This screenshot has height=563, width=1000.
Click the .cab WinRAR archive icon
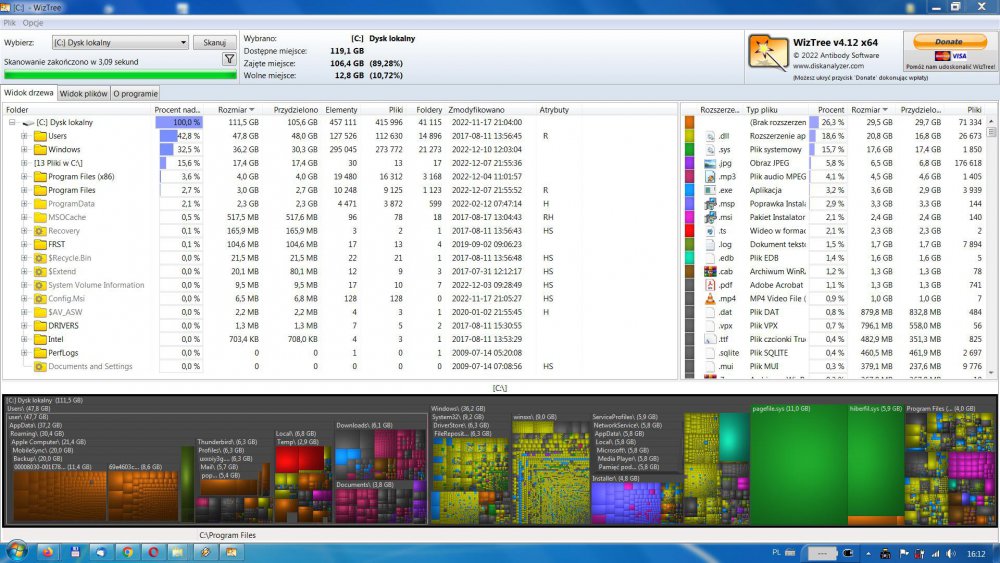[x=710, y=271]
